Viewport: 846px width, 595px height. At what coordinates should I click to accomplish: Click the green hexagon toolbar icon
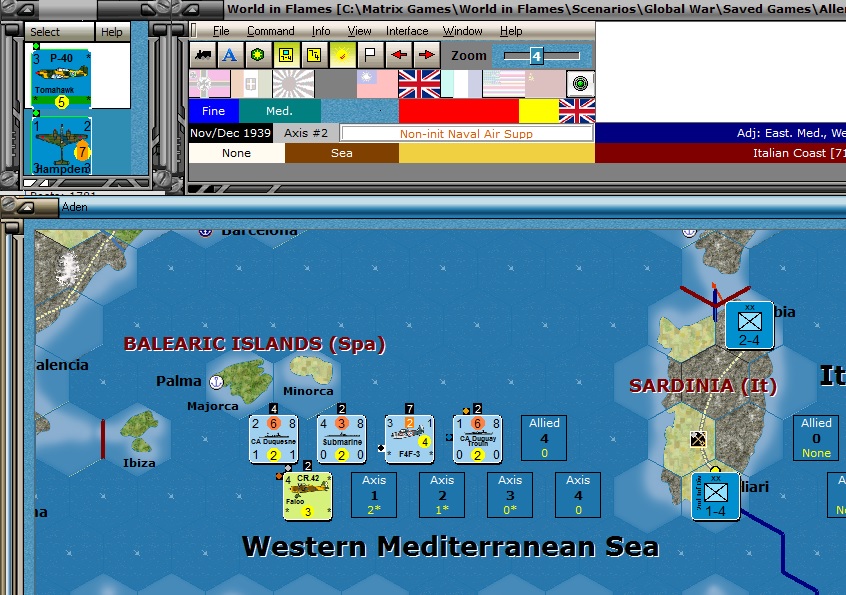click(258, 55)
